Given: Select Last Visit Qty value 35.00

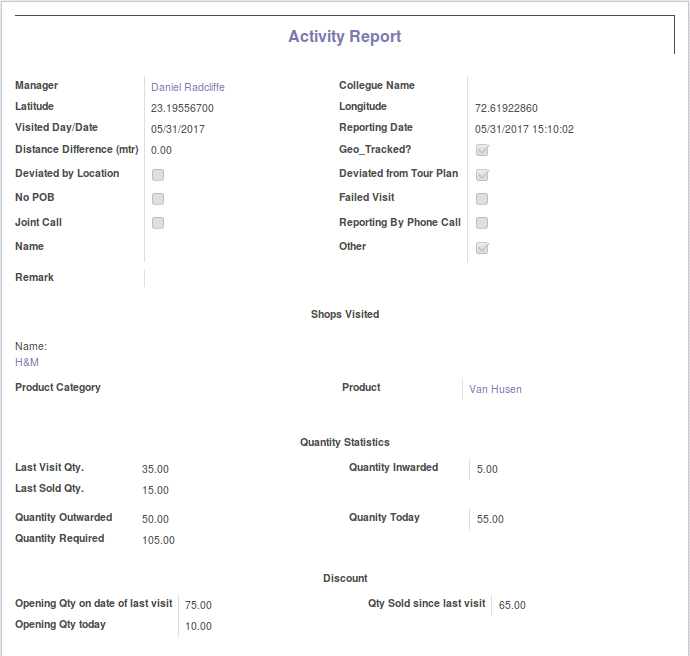Looking at the screenshot, I should click(x=155, y=469).
